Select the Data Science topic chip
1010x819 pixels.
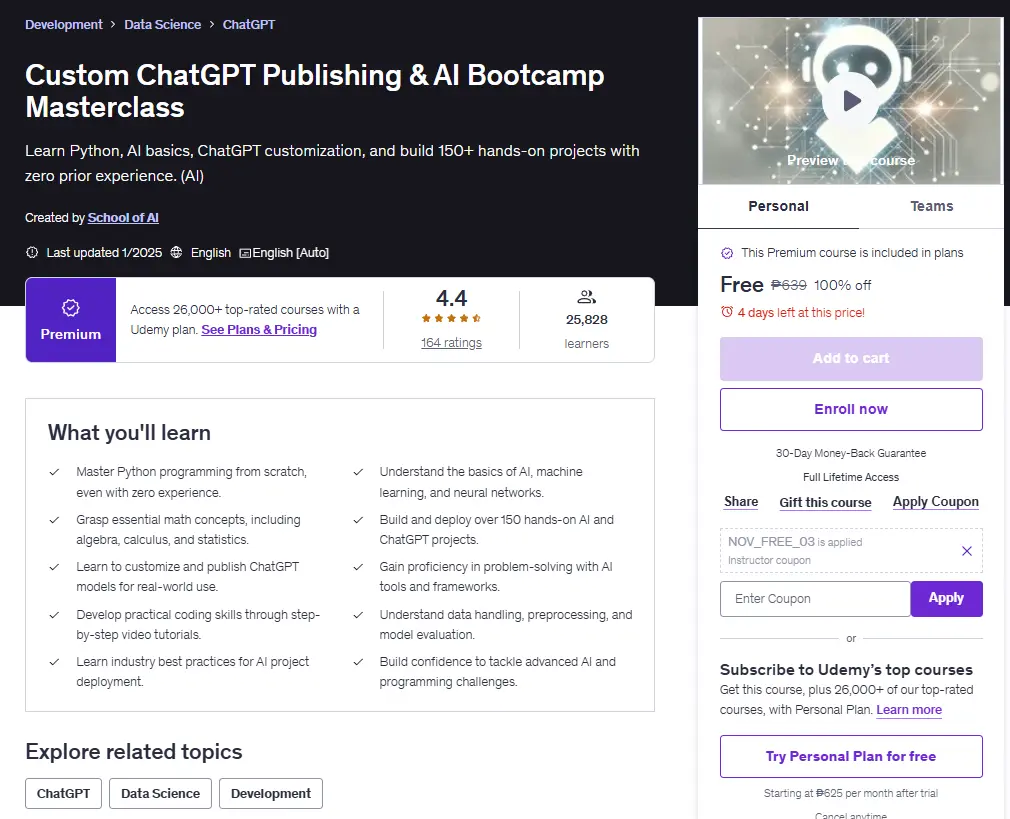[160, 793]
